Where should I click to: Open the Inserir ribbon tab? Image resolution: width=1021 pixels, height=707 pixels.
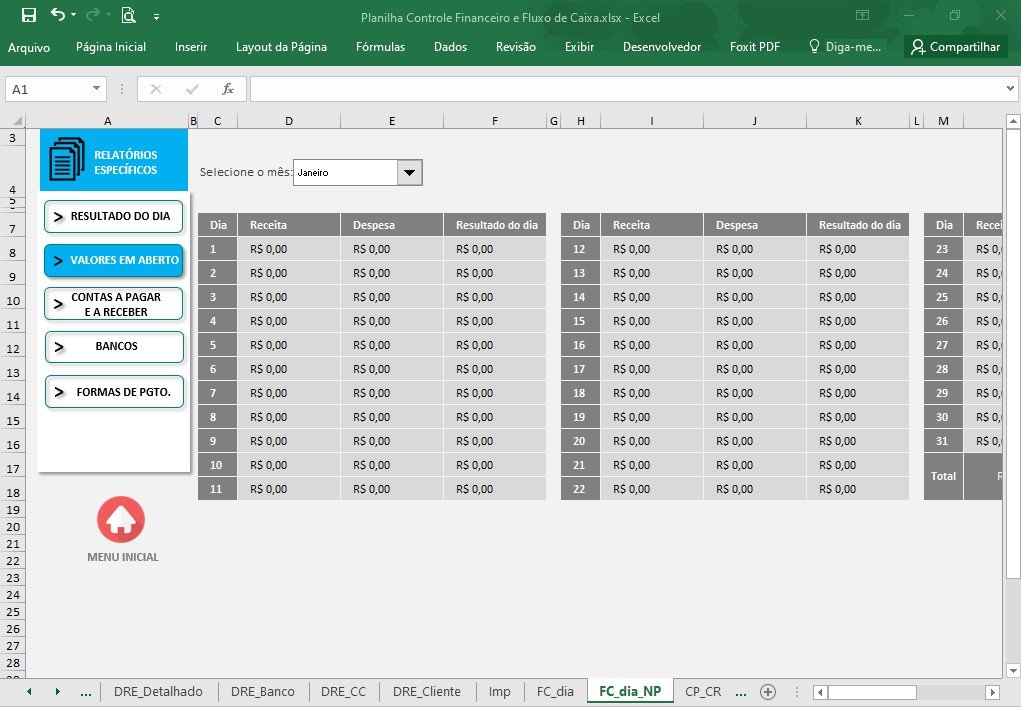191,47
